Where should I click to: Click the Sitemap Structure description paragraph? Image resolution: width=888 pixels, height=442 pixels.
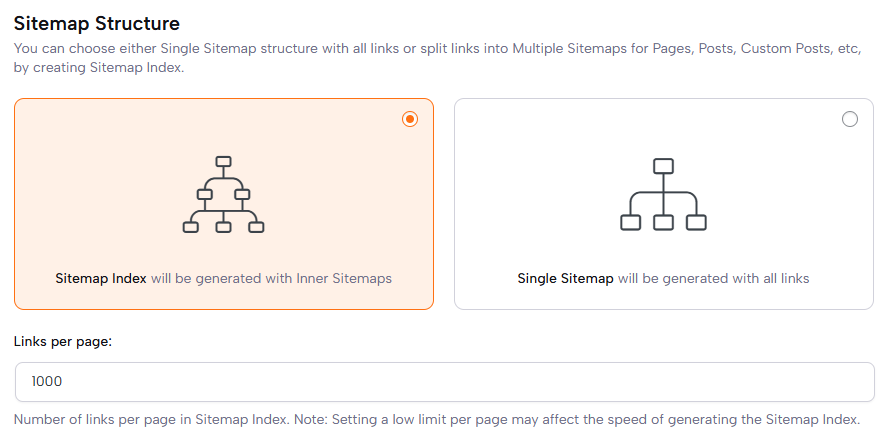pos(437,57)
